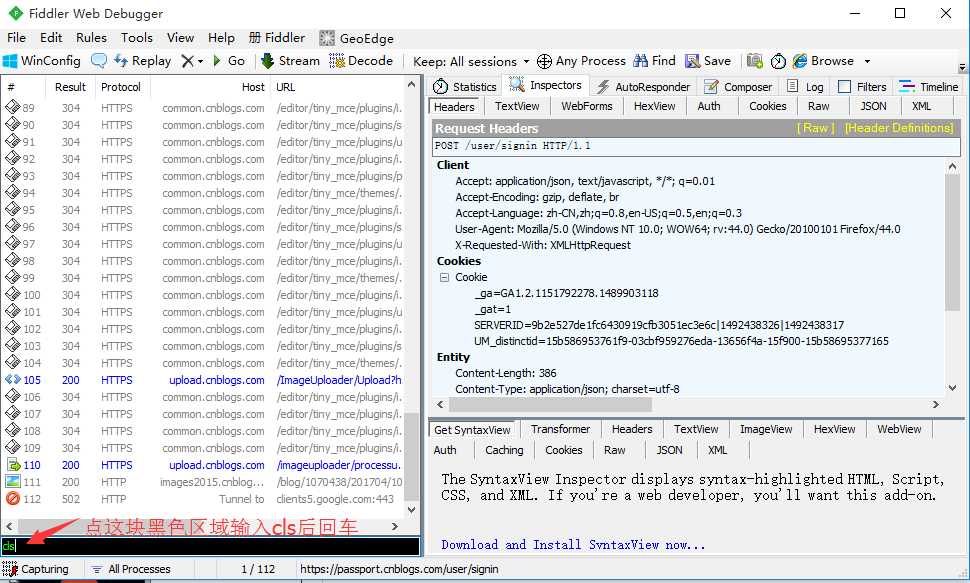Screen dimensions: 970x583
Task: Select request HexView inspector tab
Action: pyautogui.click(x=655, y=106)
